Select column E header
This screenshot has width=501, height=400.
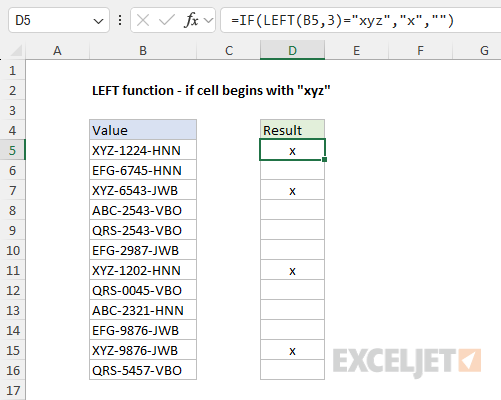click(357, 51)
